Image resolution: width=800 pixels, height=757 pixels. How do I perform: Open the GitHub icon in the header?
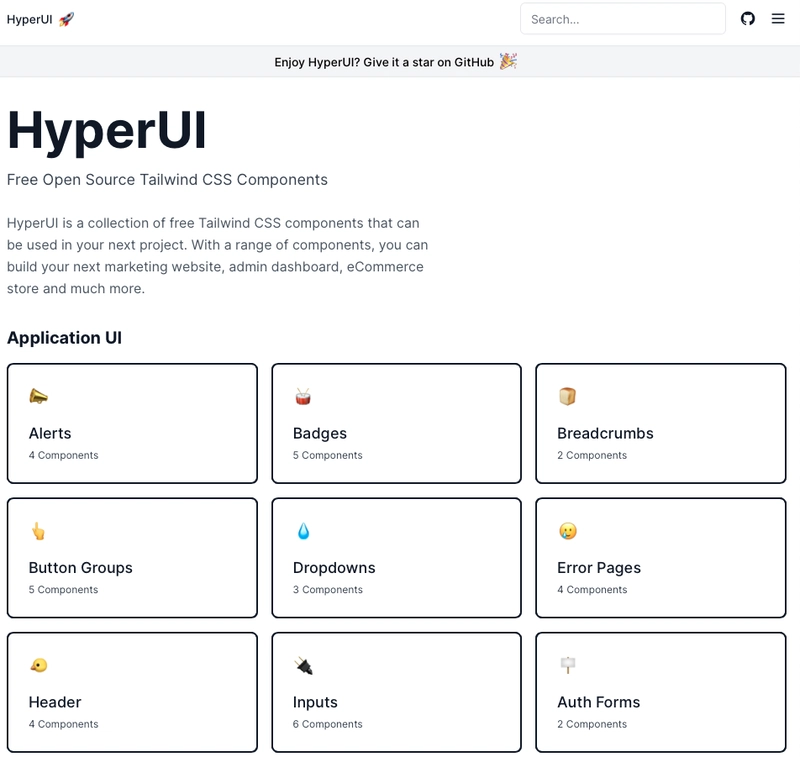[748, 18]
